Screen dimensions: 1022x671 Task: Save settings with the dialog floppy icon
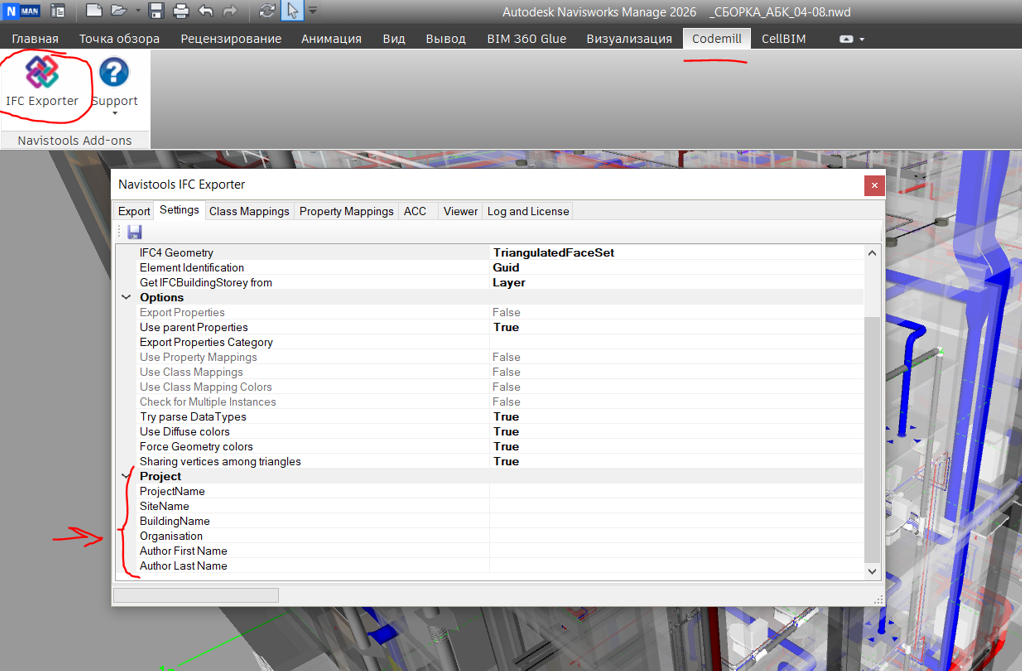(135, 232)
